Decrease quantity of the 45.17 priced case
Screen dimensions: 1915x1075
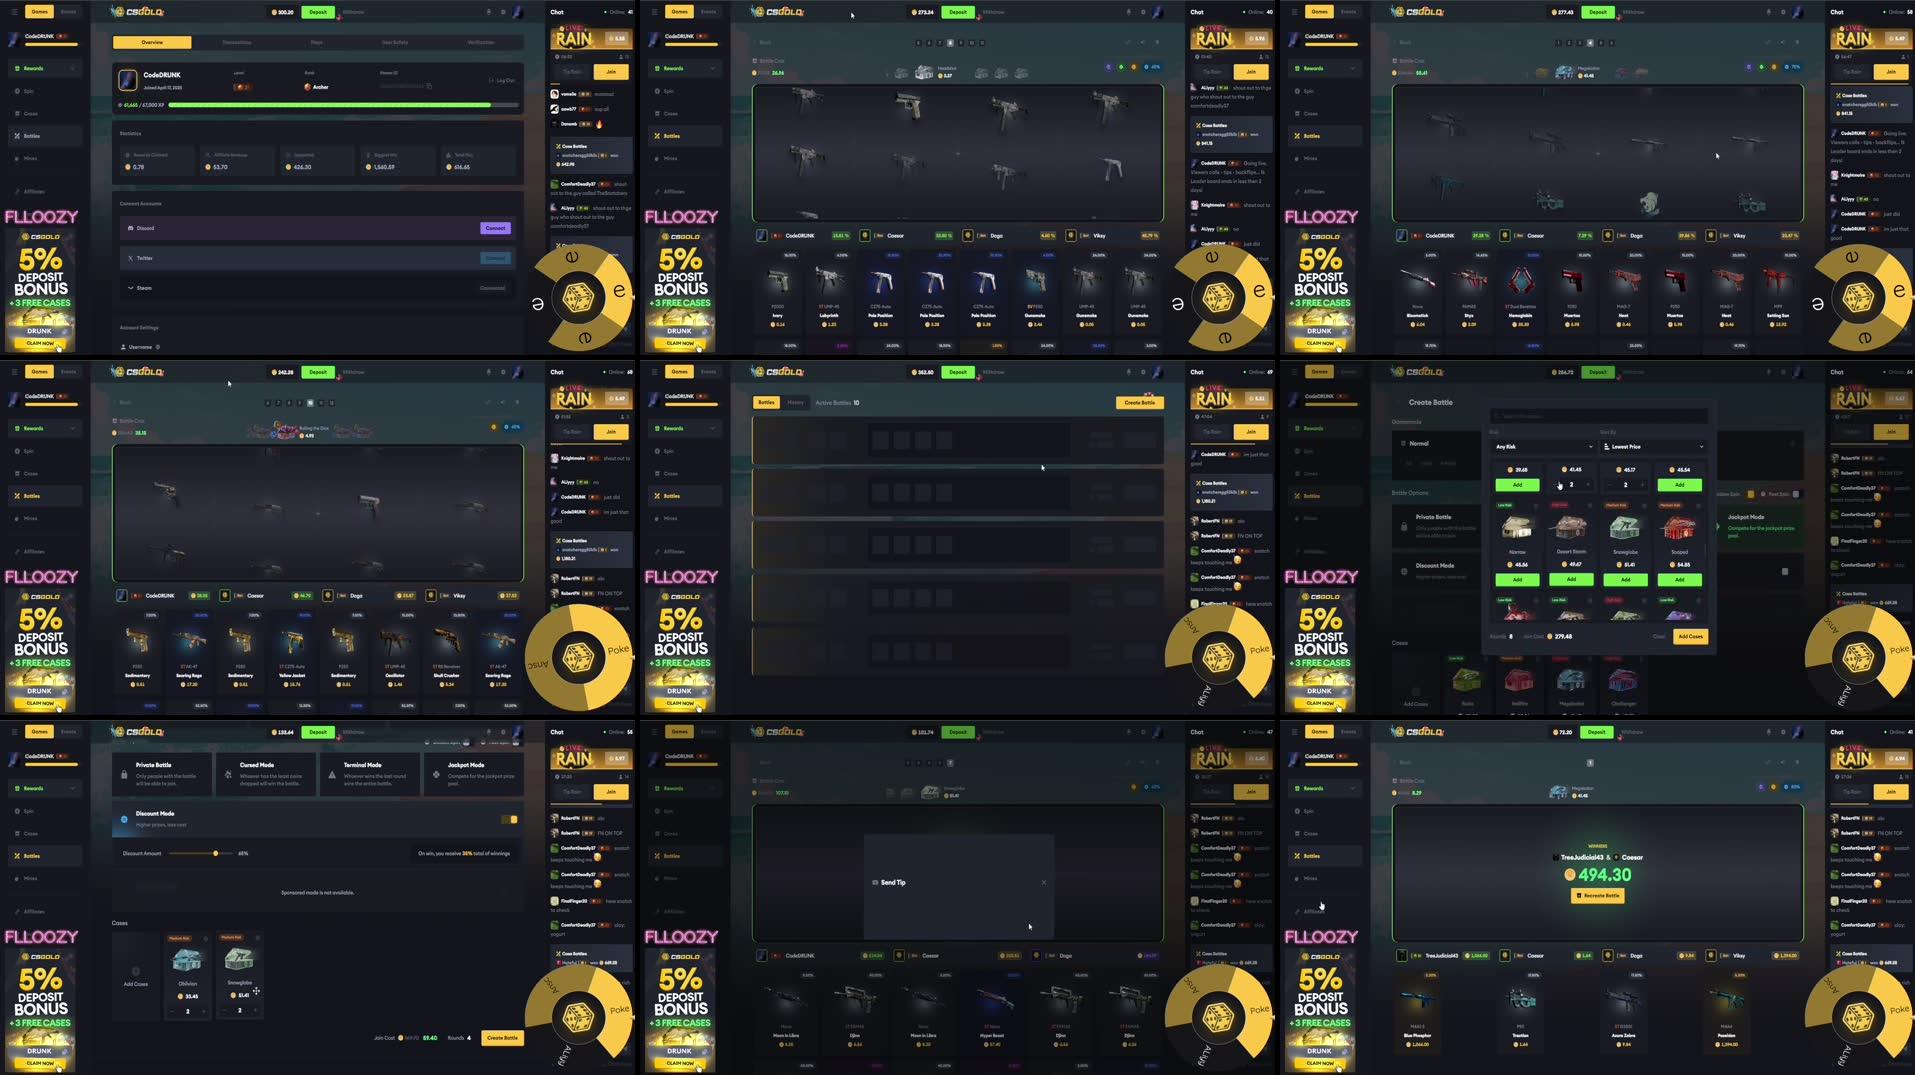point(1609,485)
